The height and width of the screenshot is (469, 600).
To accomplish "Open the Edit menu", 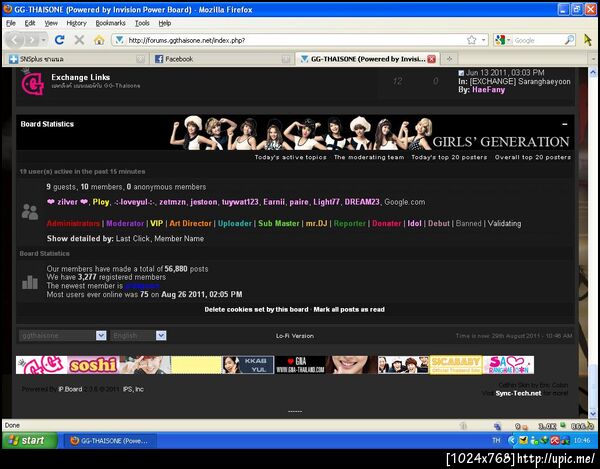I will coord(30,23).
